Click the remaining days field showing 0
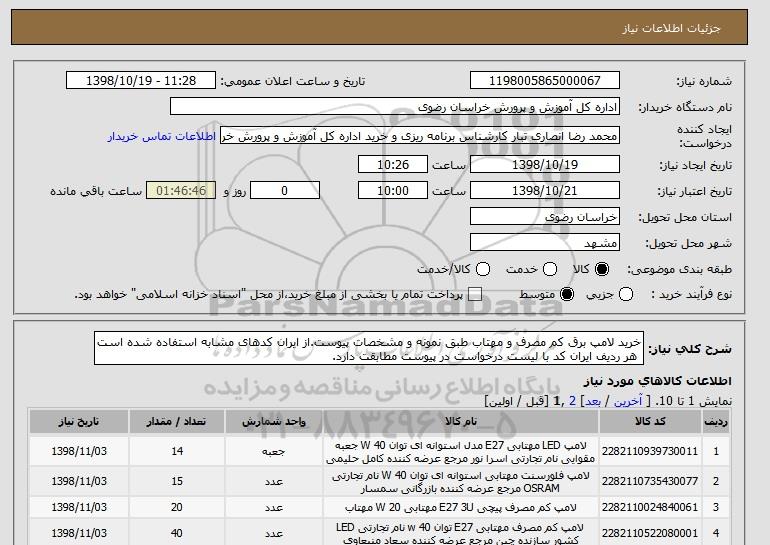Viewport: 770px width, 545px height. click(x=285, y=191)
